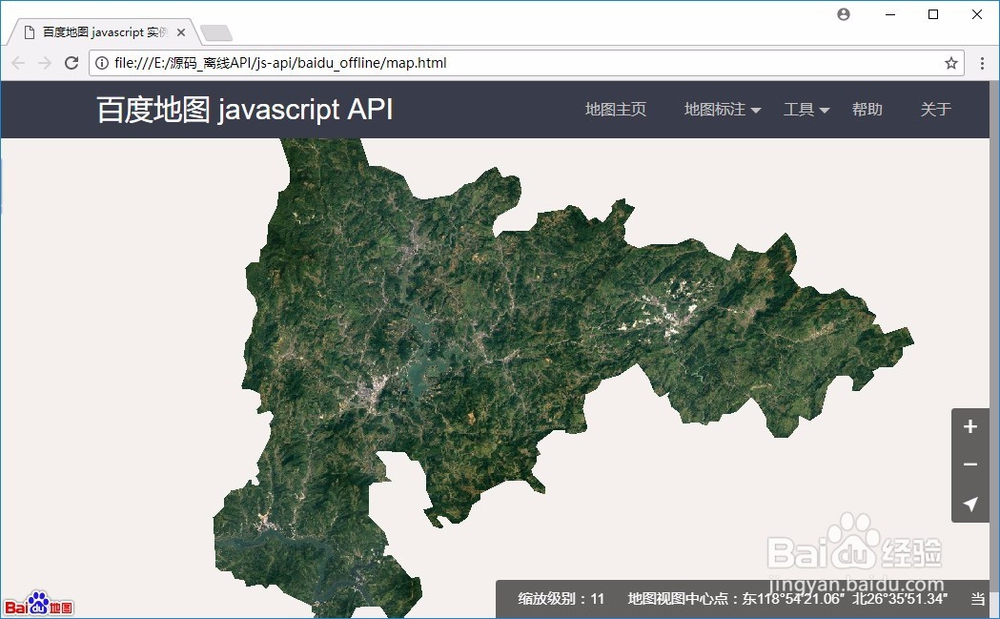Bookmark page with the star icon
Viewport: 1000px width, 619px height.
click(x=951, y=62)
